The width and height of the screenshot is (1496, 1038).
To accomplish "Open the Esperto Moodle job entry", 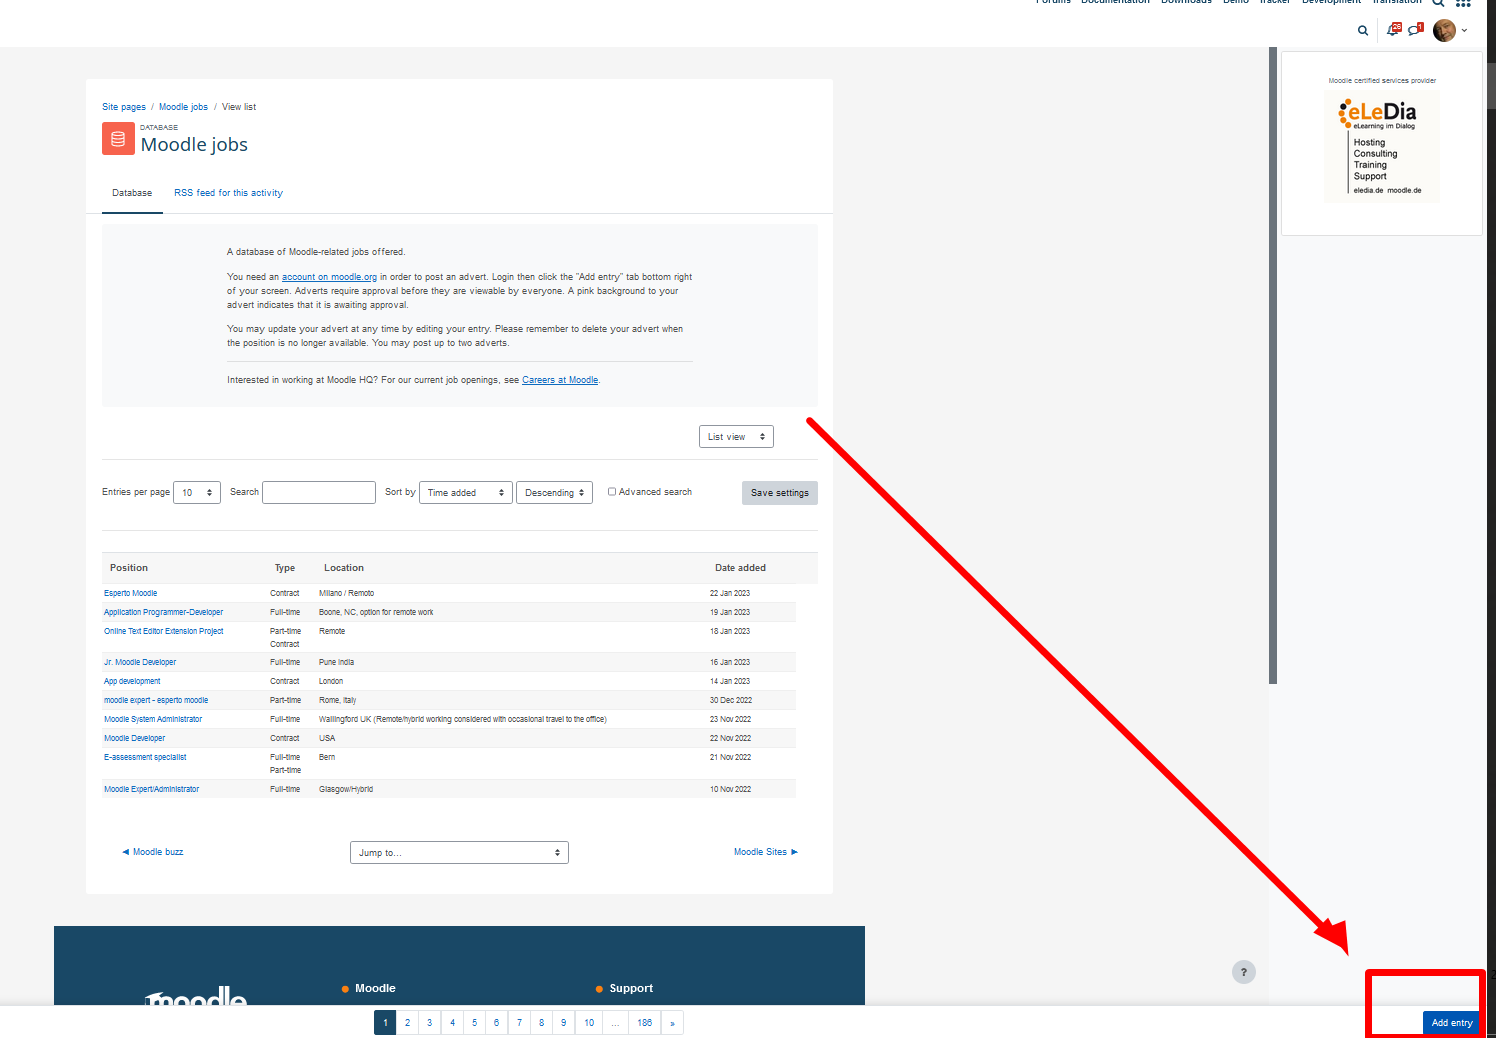I will pos(131,593).
